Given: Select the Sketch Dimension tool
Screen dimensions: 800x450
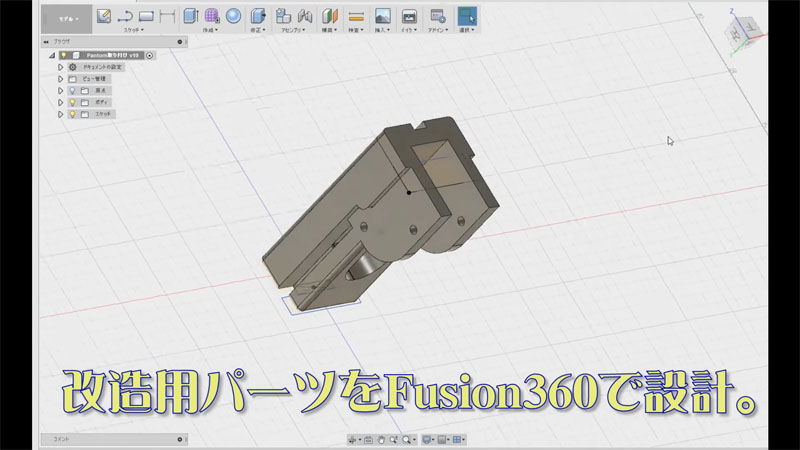Looking at the screenshot, I should (x=167, y=16).
